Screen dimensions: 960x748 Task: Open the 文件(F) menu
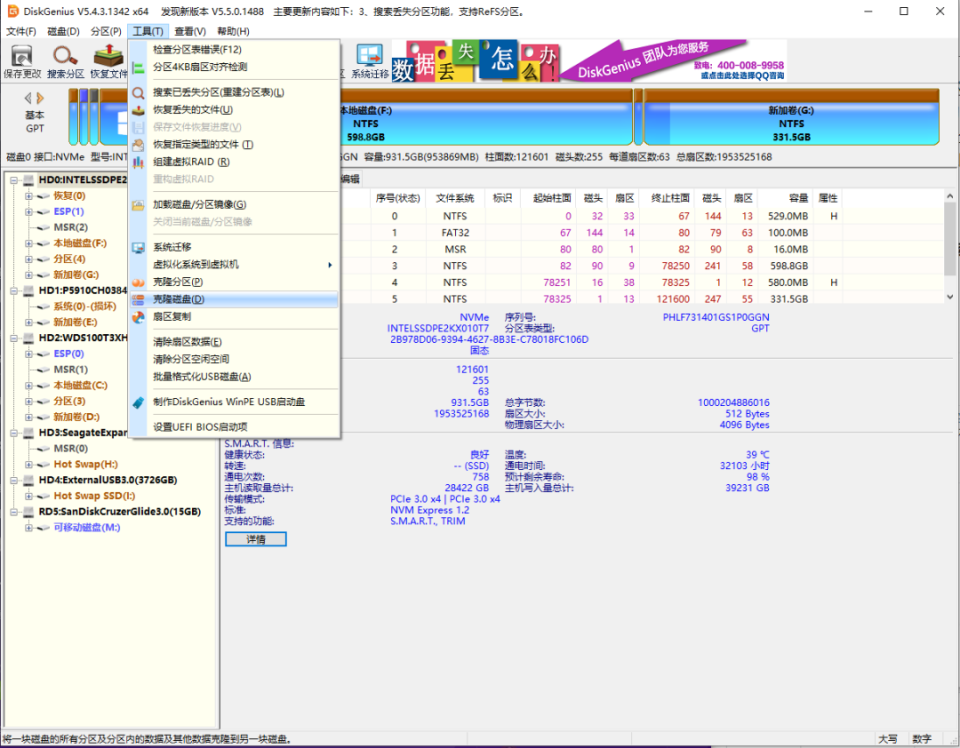click(x=21, y=31)
